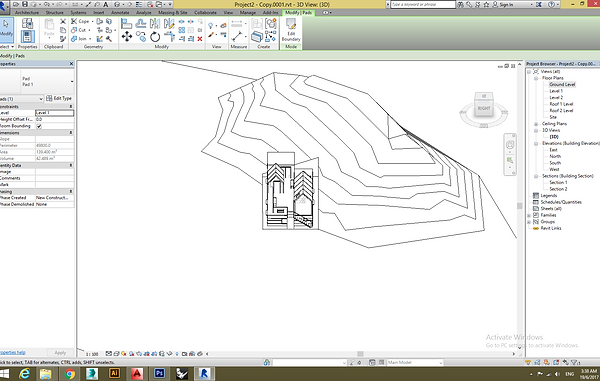This screenshot has height=381, width=600.
Task: Select the Offset tool icon
Action: point(141,24)
